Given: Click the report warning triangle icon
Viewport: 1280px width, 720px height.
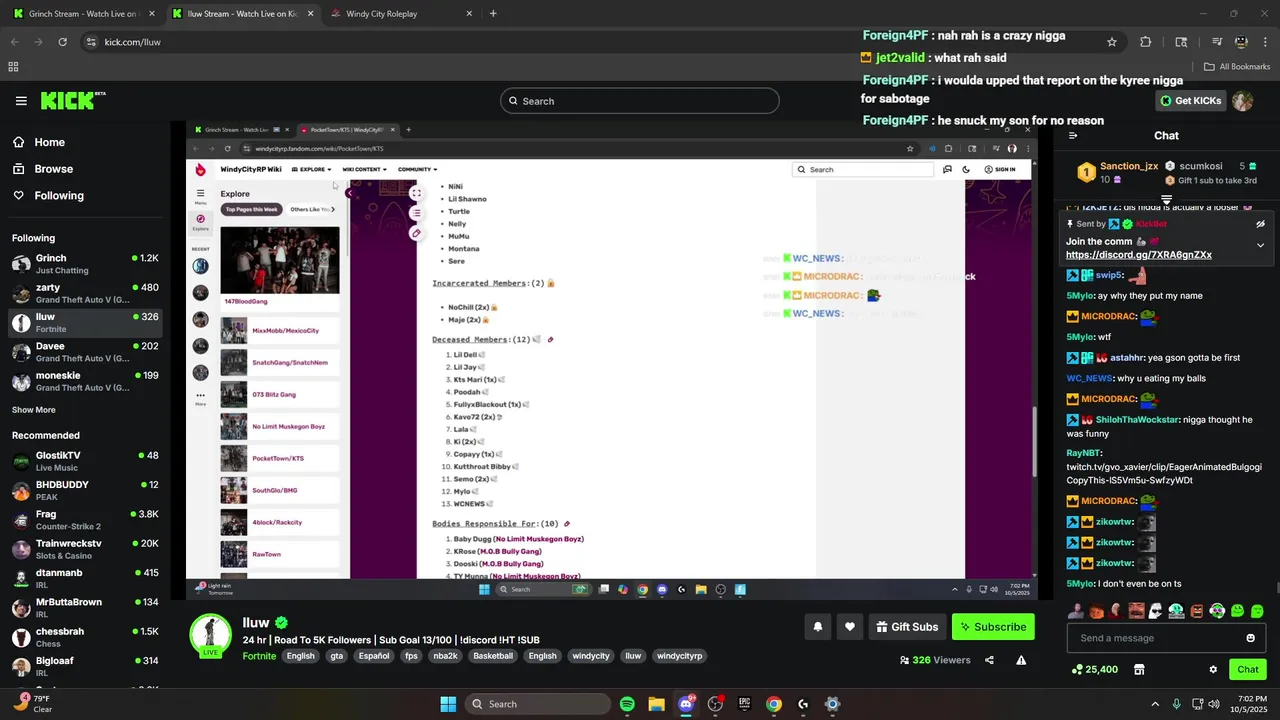Looking at the screenshot, I should pyautogui.click(x=1021, y=660).
